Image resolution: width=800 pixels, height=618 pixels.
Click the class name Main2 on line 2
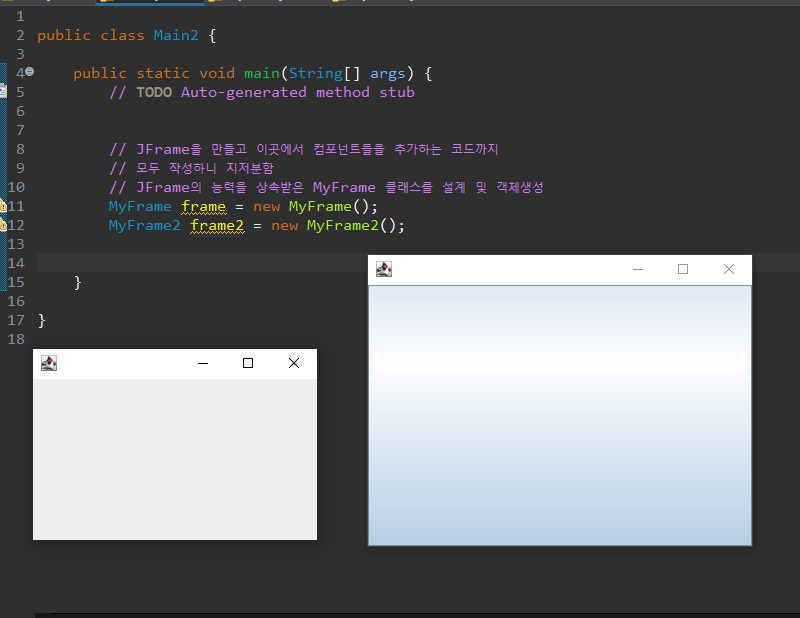point(176,35)
